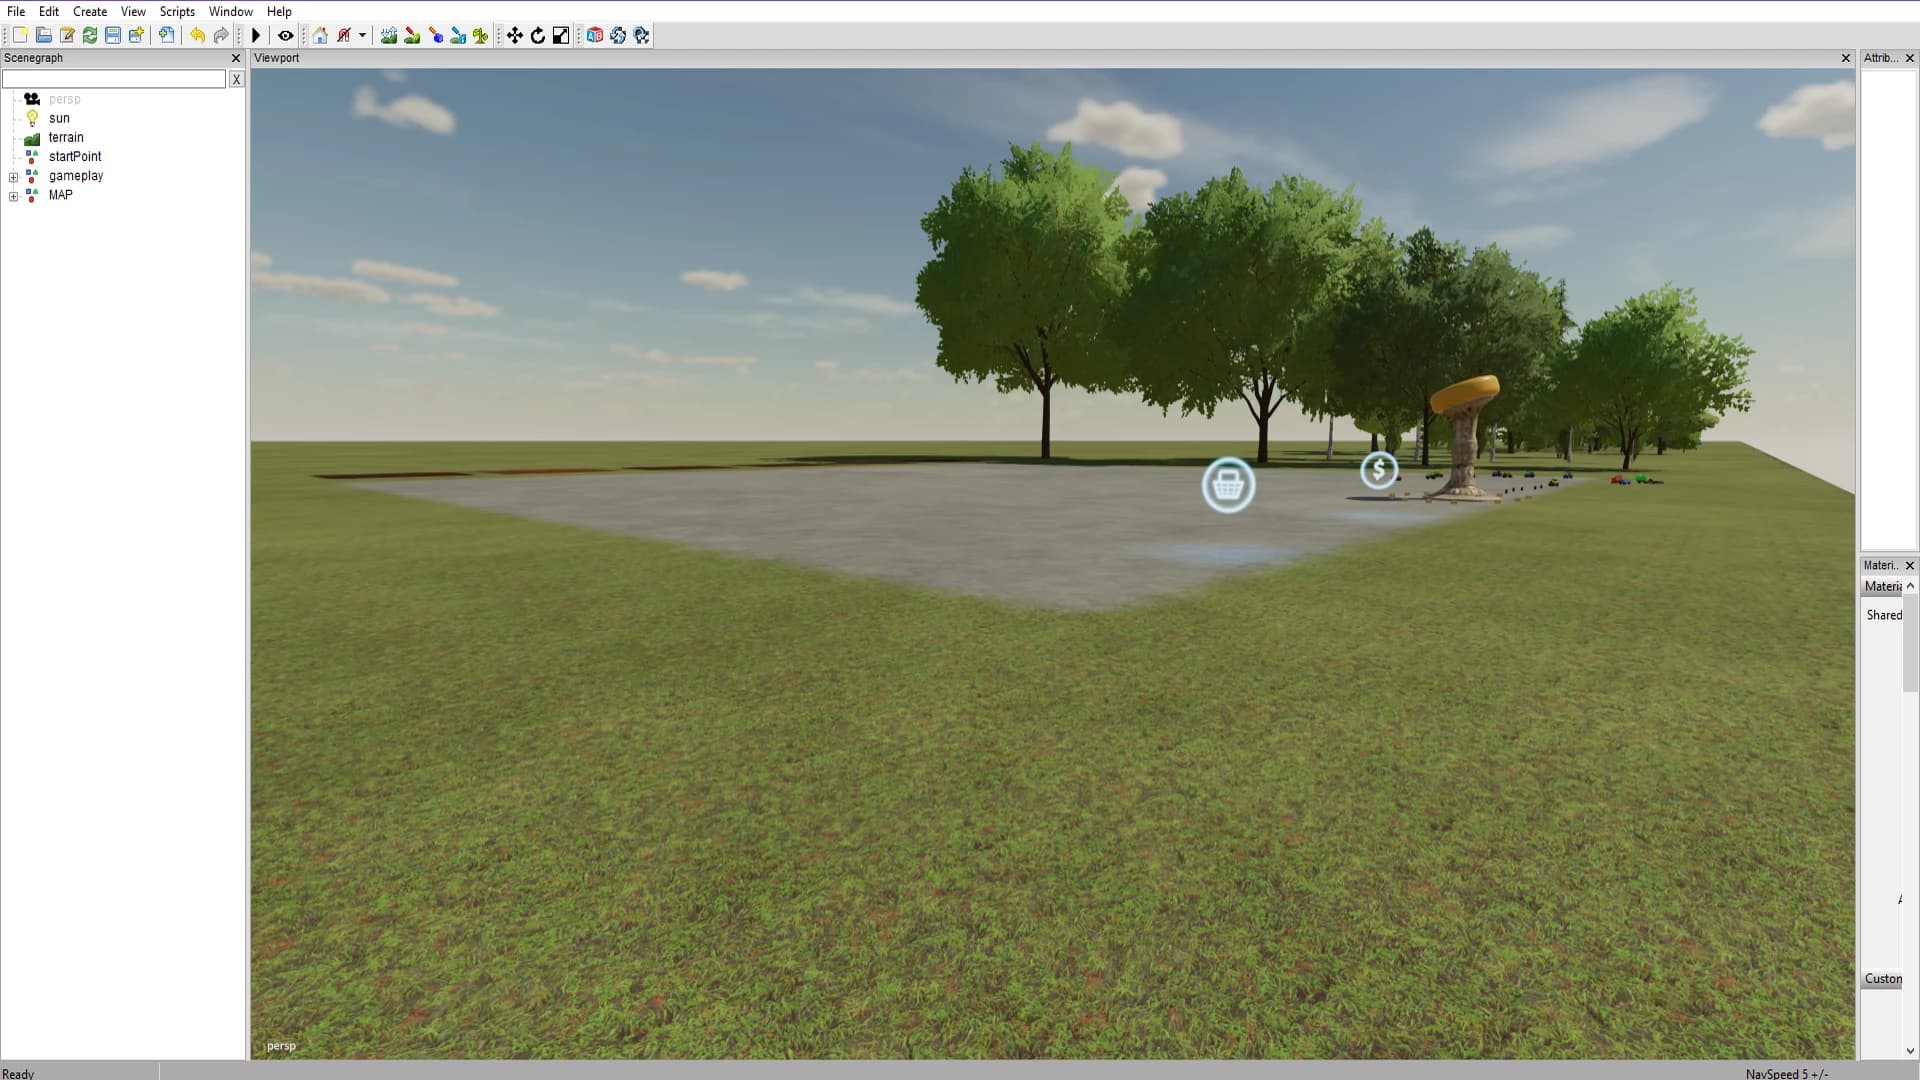Screen dimensions: 1920x1080
Task: Expand the gameplay node in the scenegraph
Action: pyautogui.click(x=14, y=177)
